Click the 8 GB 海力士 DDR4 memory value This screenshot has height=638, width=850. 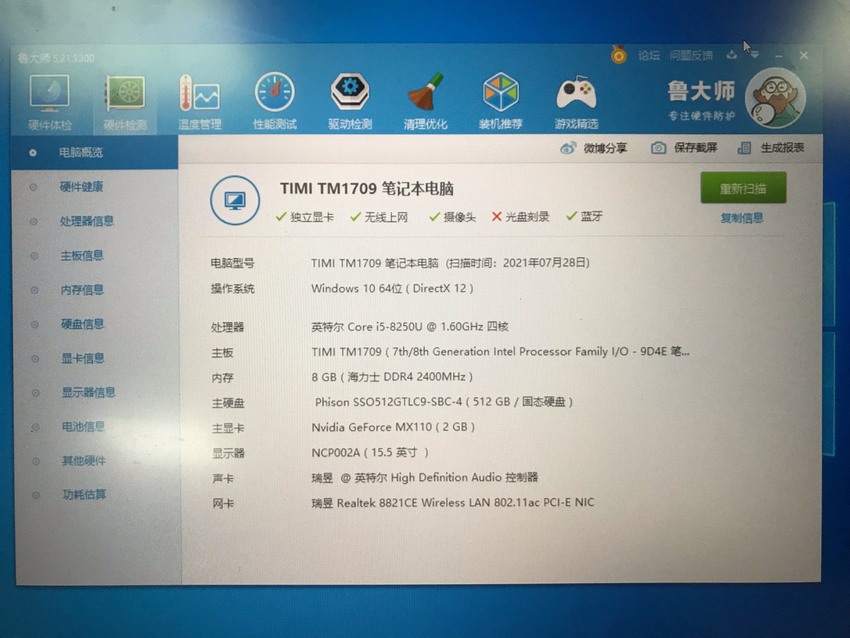[x=392, y=377]
